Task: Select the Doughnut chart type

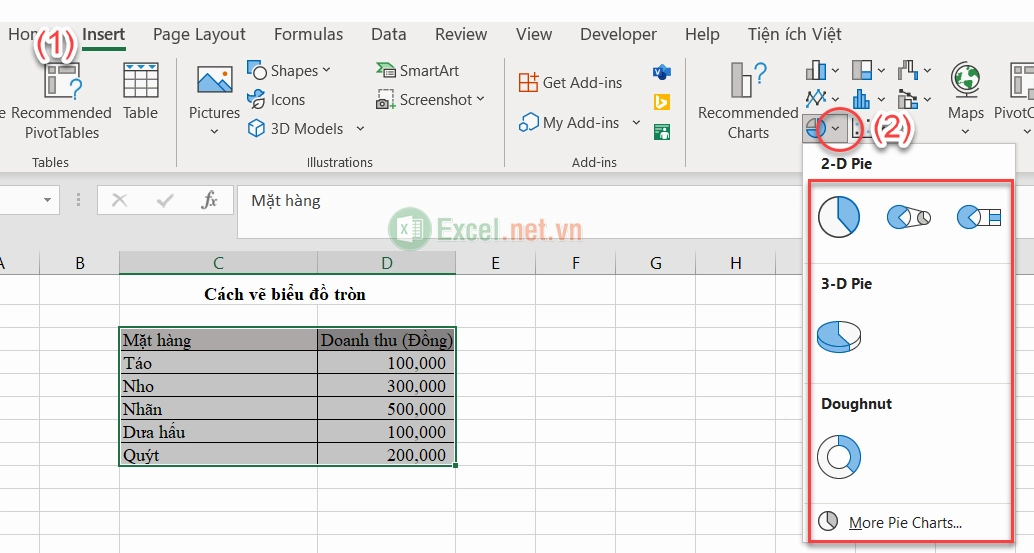Action: click(839, 456)
